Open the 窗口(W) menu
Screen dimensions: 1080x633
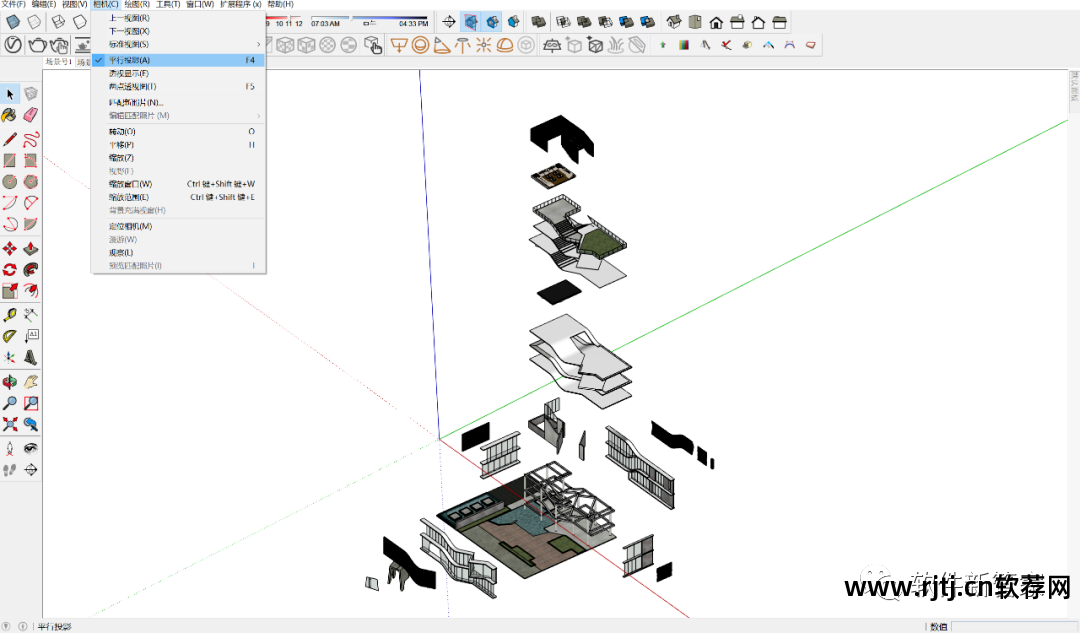pos(200,4)
